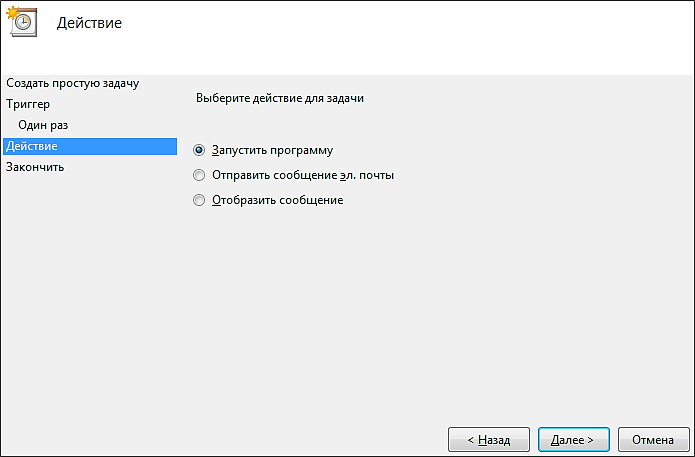Image resolution: width=695 pixels, height=457 pixels.
Task: Click the "Действие" title in the header
Action: (x=90, y=22)
